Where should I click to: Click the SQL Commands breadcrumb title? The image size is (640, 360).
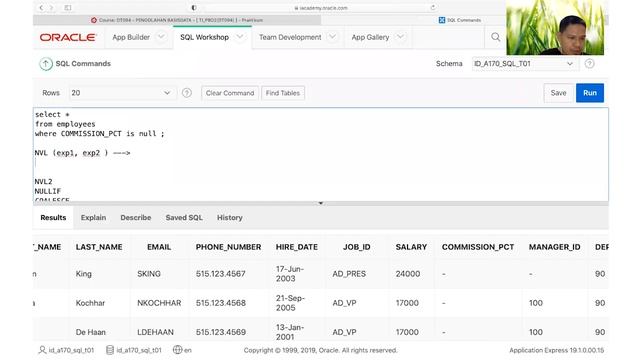(83, 64)
